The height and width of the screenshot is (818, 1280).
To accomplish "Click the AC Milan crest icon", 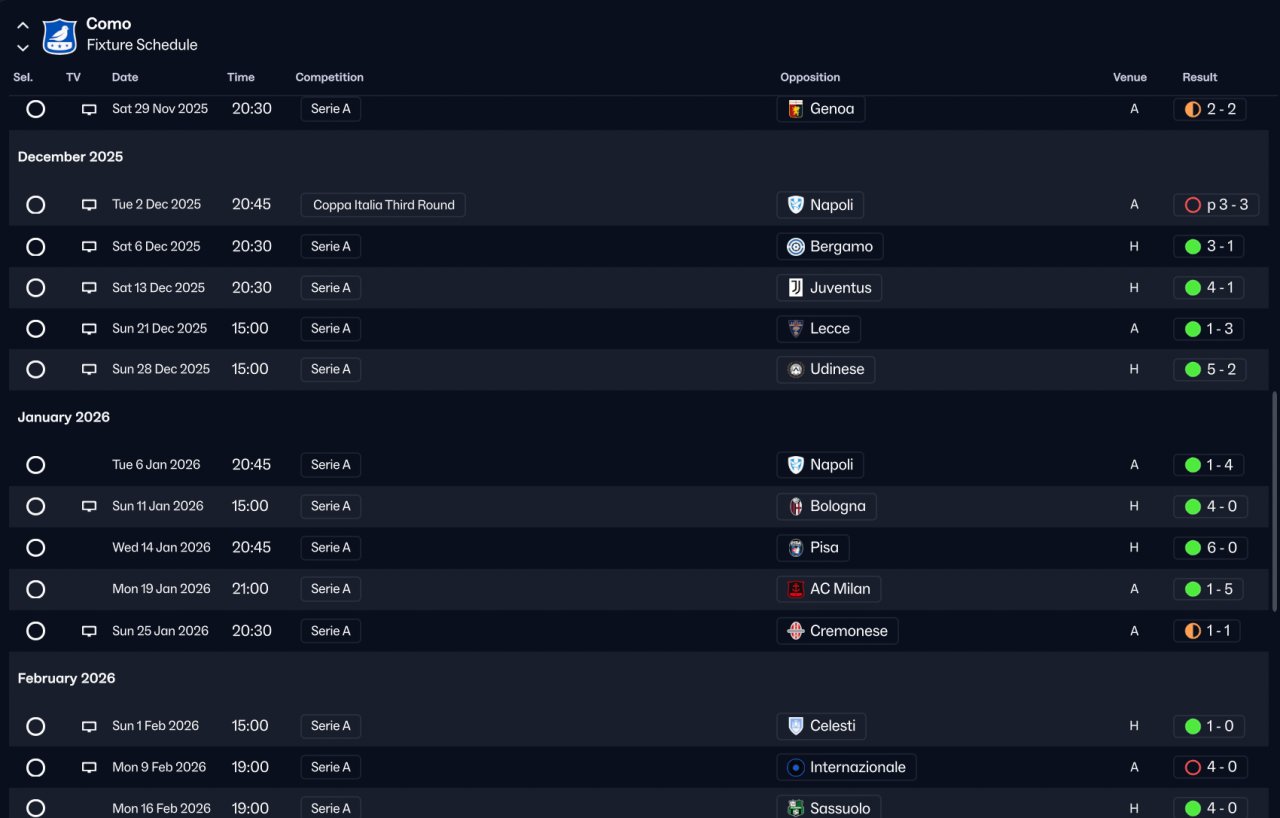I will [x=796, y=589].
